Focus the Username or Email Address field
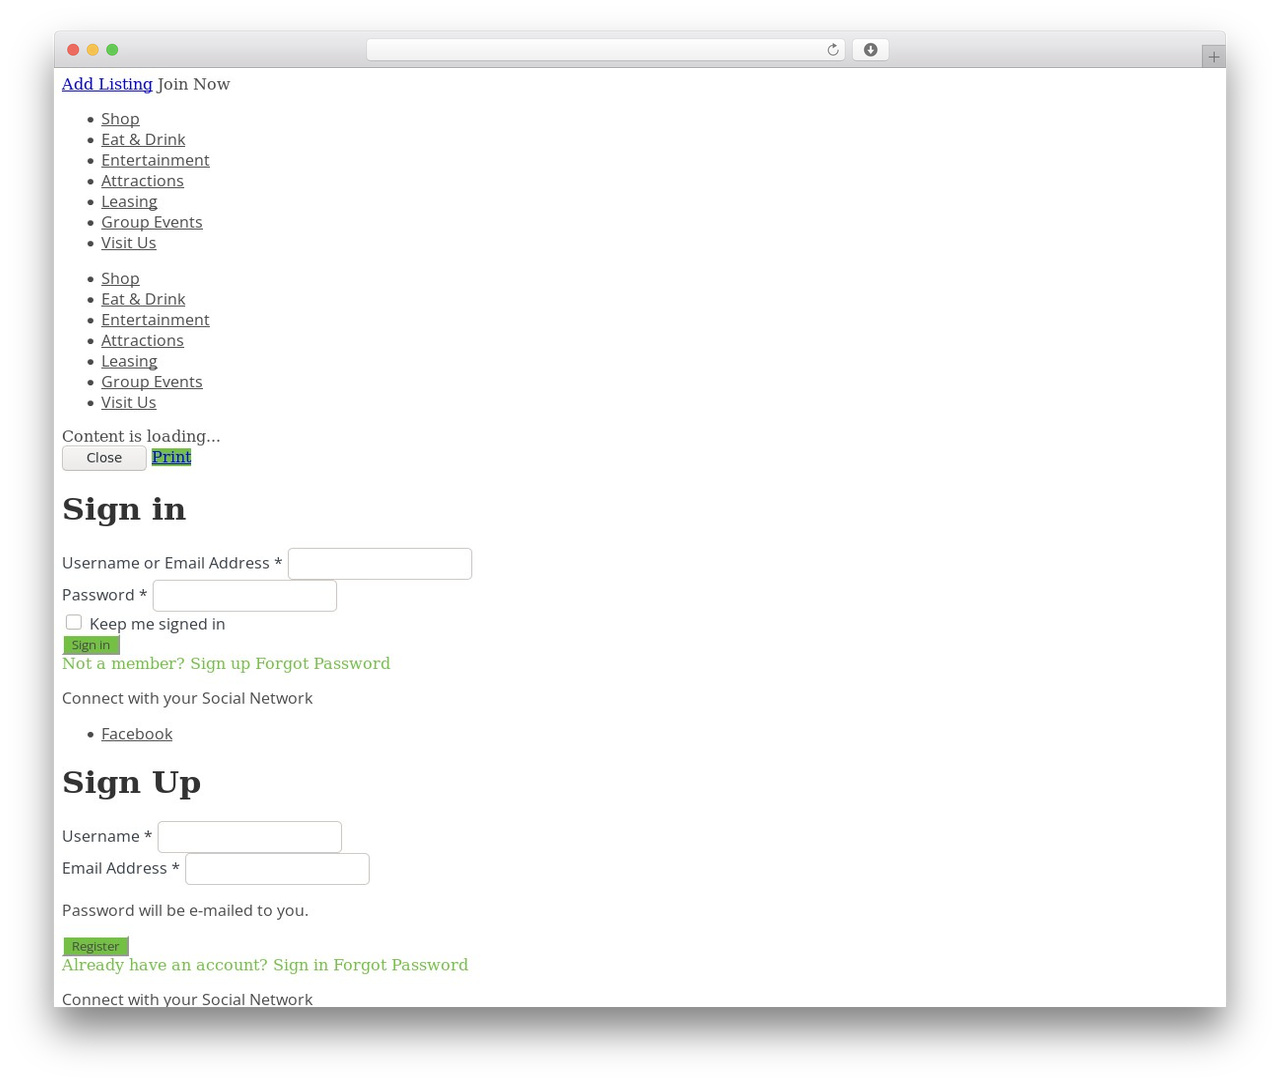Viewport: 1280px width, 1084px height. tap(380, 564)
